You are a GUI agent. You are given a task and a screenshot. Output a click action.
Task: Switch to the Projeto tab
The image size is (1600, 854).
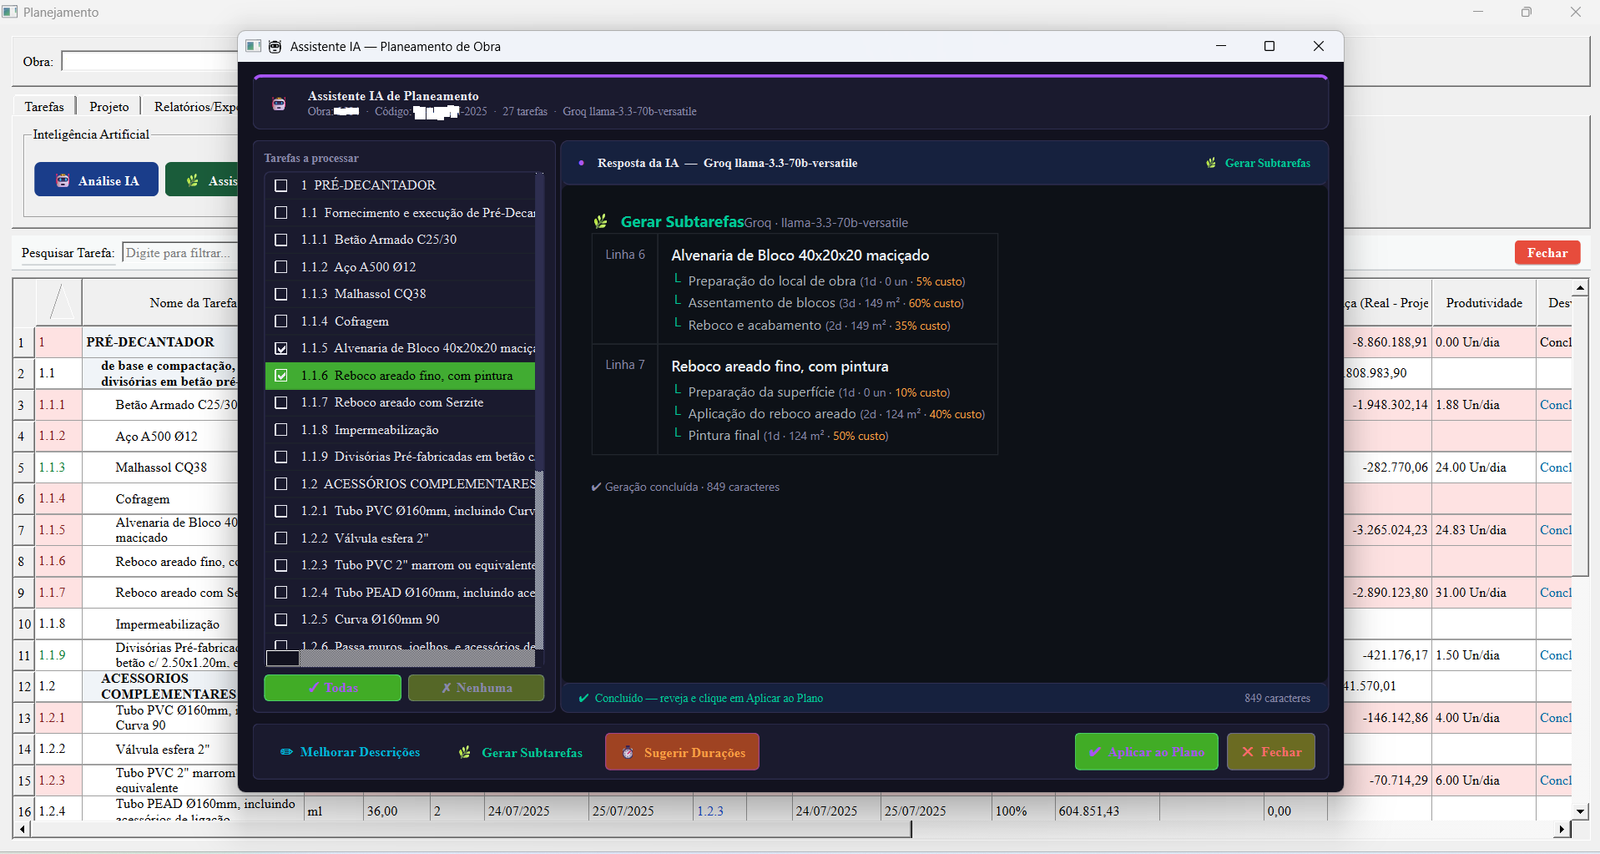[x=109, y=107]
